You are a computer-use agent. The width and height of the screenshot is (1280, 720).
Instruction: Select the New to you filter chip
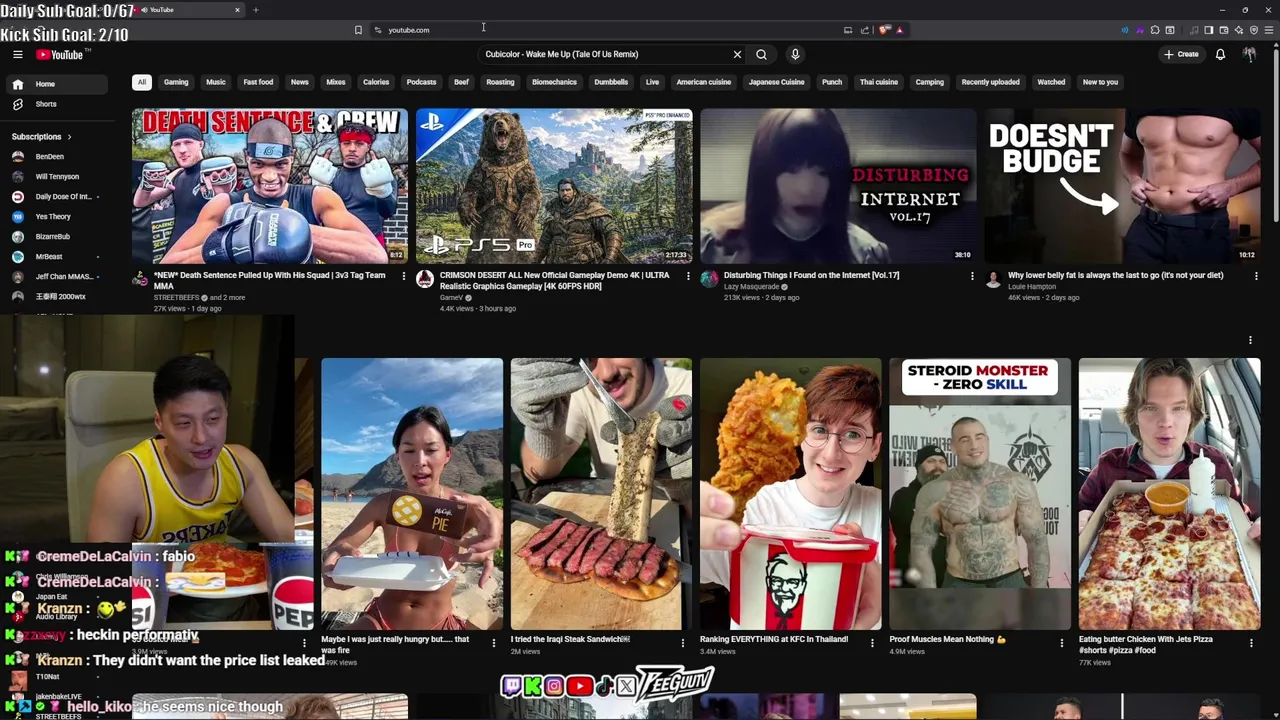click(x=1100, y=82)
